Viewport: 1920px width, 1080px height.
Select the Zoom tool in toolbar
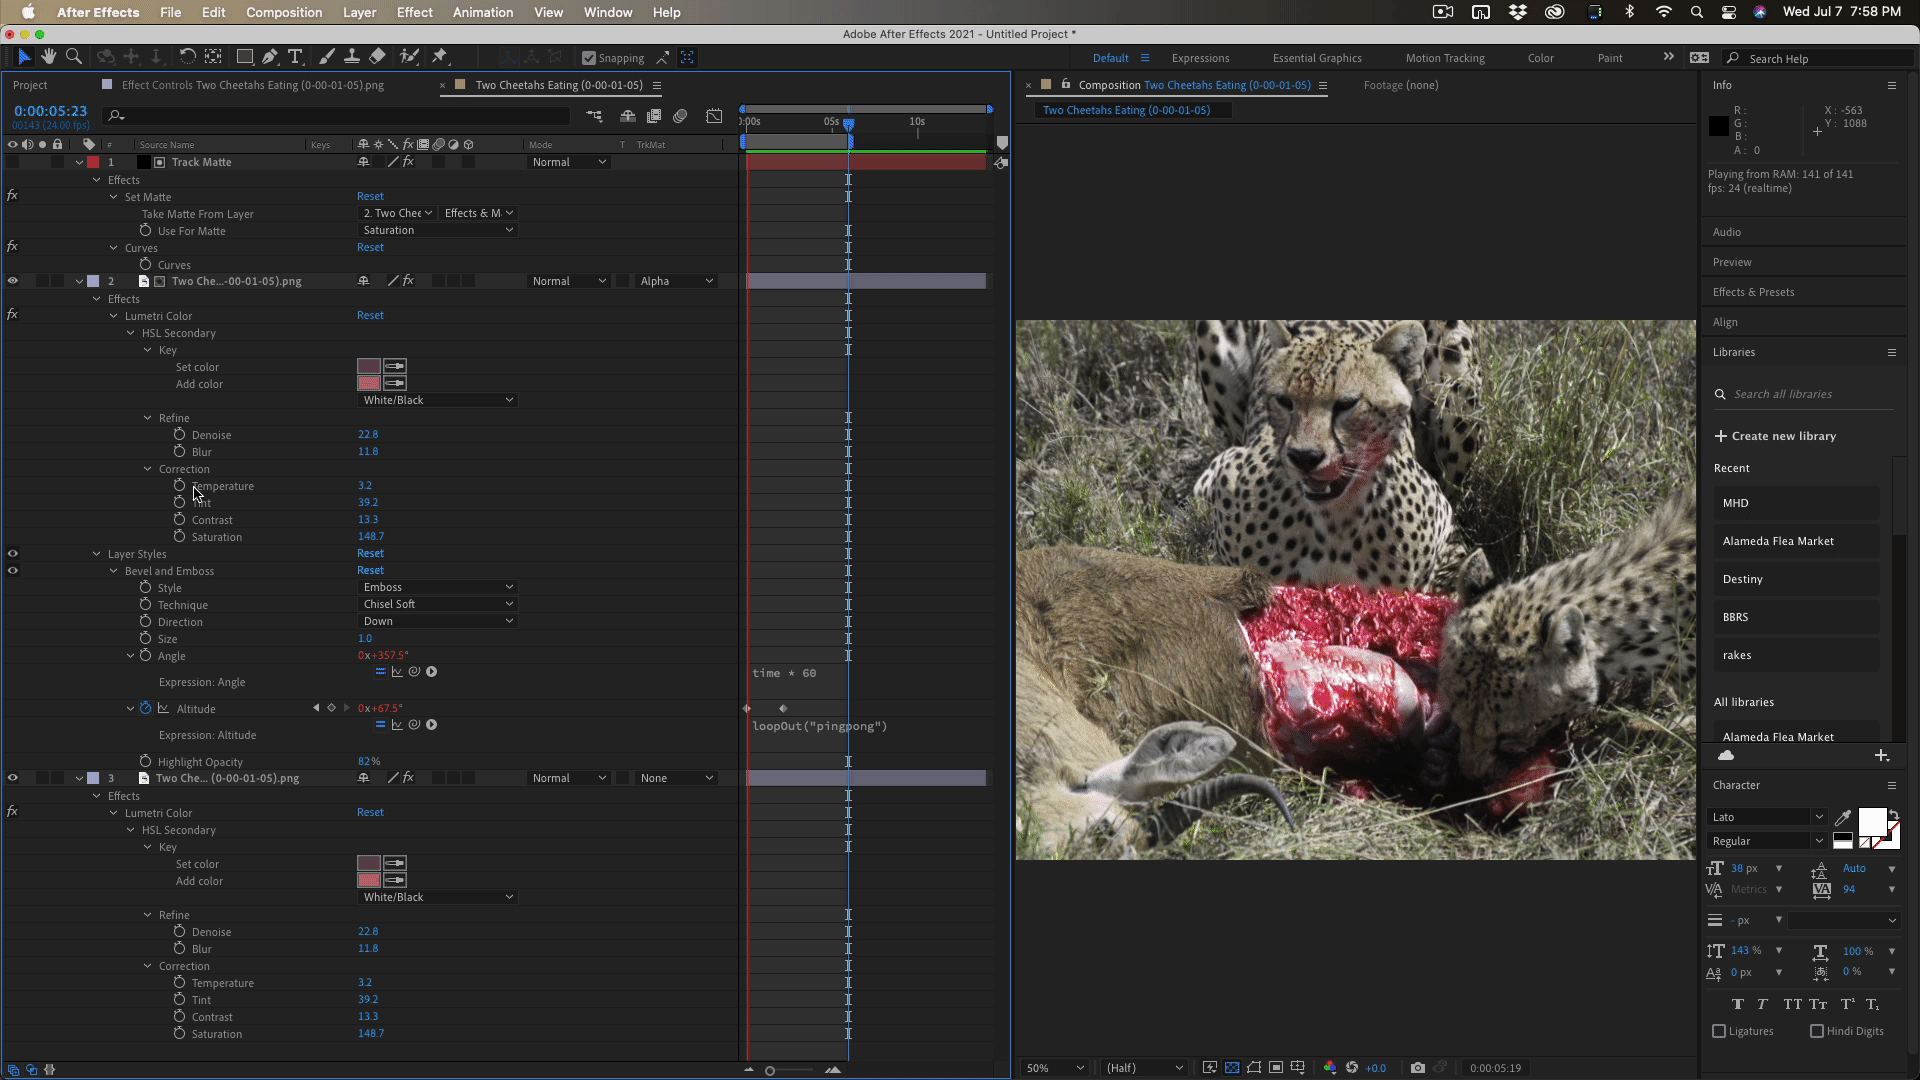coord(73,57)
